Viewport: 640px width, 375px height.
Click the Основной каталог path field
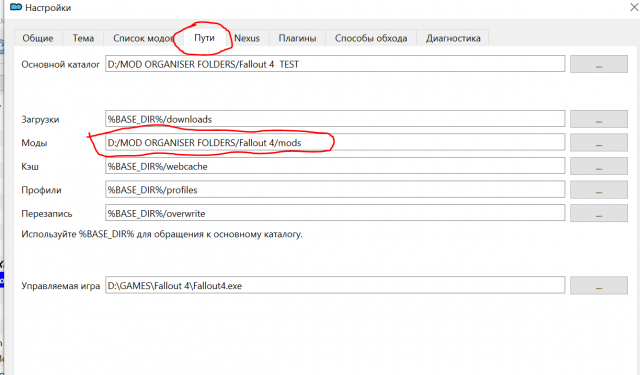click(x=335, y=64)
